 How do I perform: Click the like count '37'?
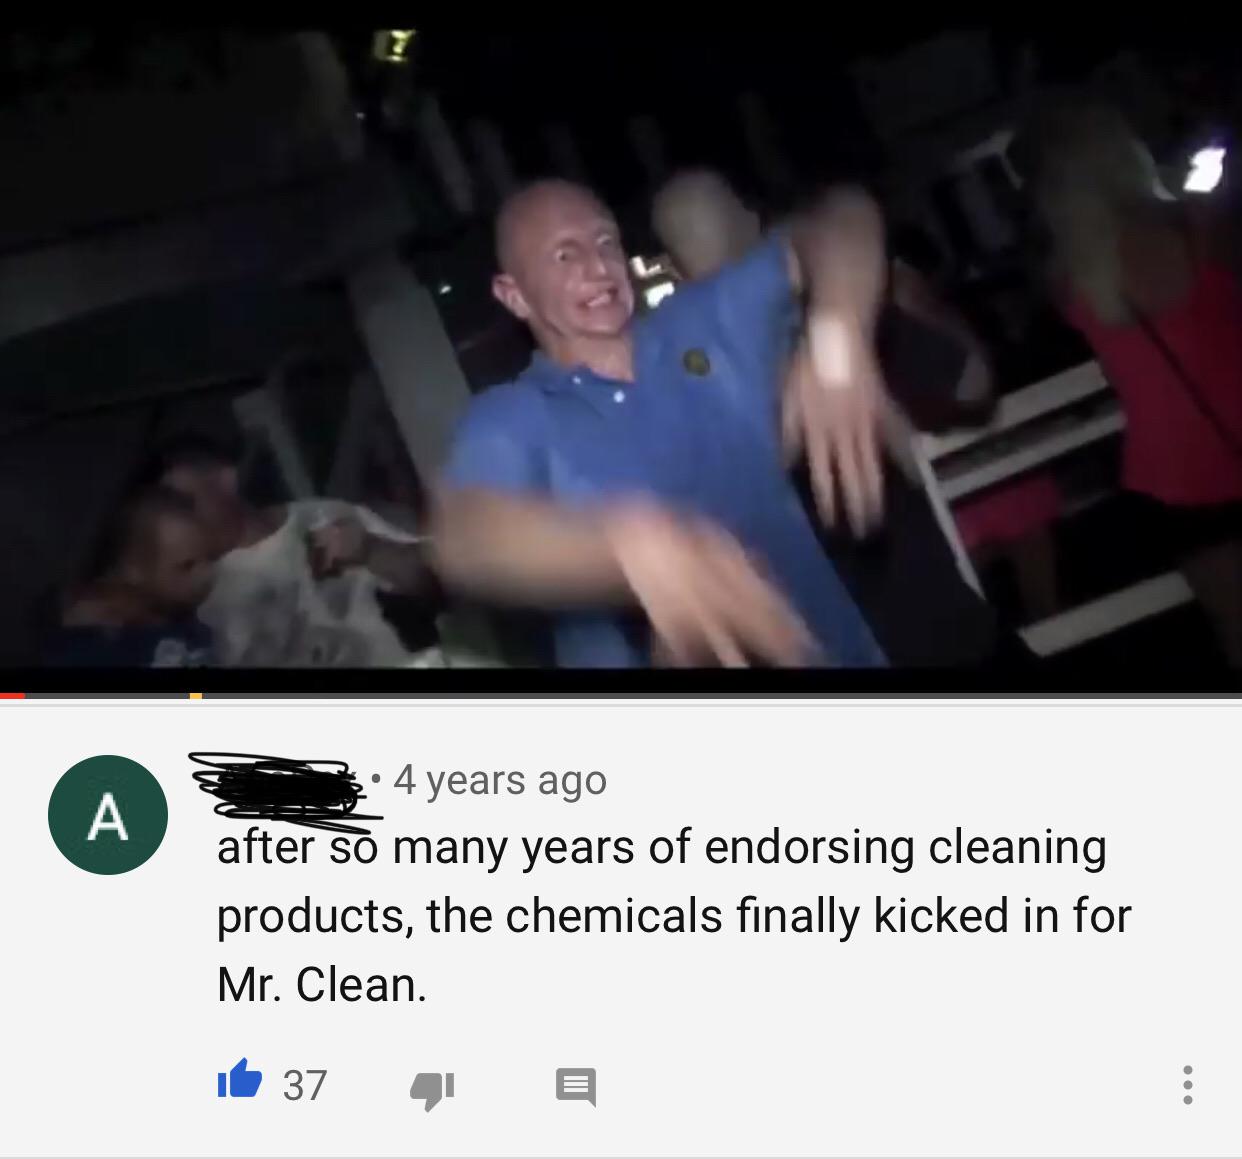coord(305,1086)
